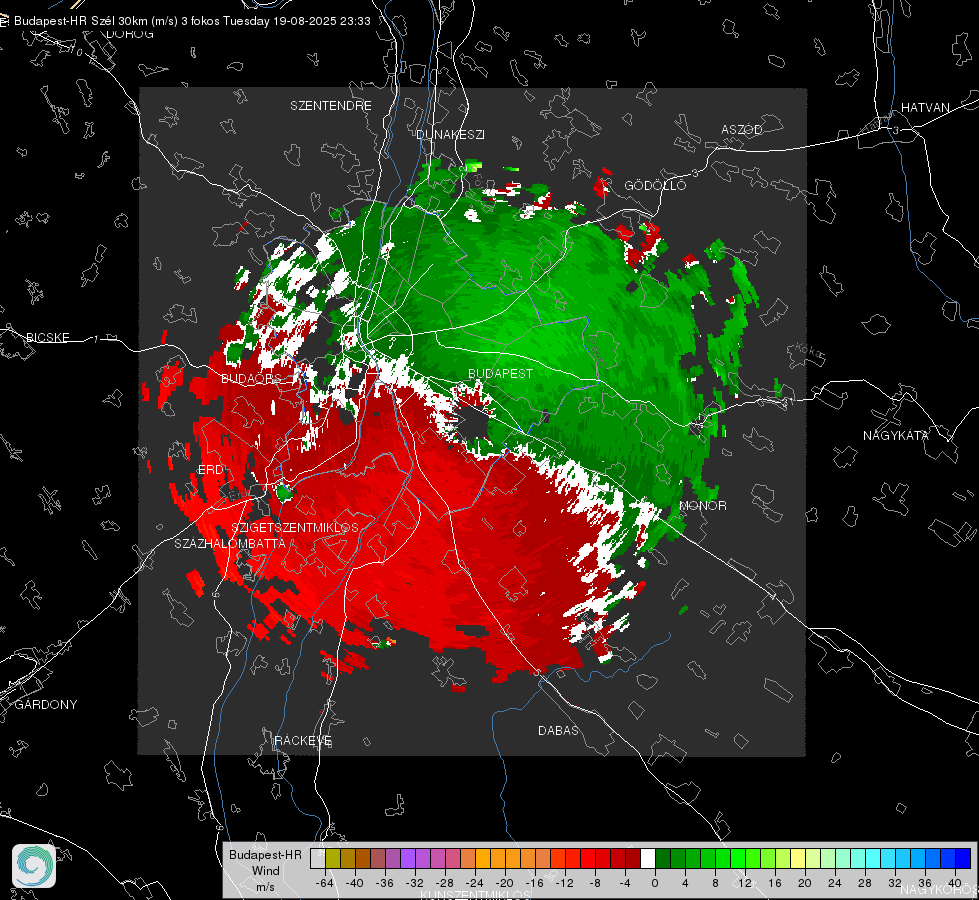Viewport: 979px width, 900px height.
Task: Click the swirl weather service logo
Action: 34,866
